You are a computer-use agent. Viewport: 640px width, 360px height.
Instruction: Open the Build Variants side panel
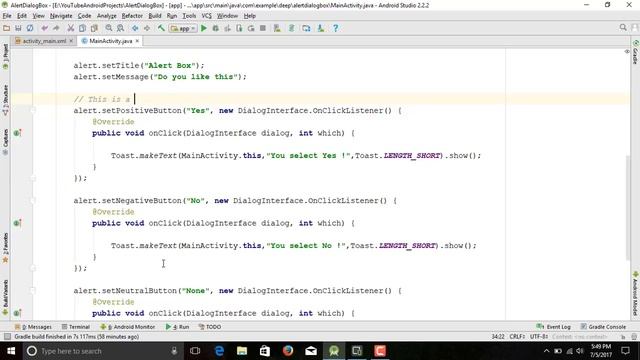[5, 297]
